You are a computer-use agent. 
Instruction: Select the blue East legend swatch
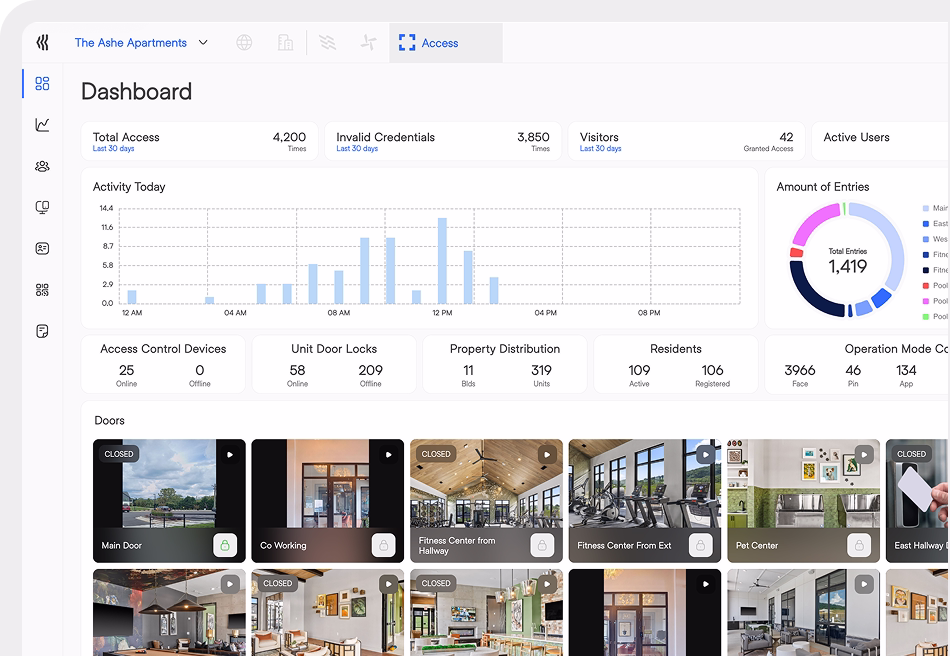tap(926, 224)
